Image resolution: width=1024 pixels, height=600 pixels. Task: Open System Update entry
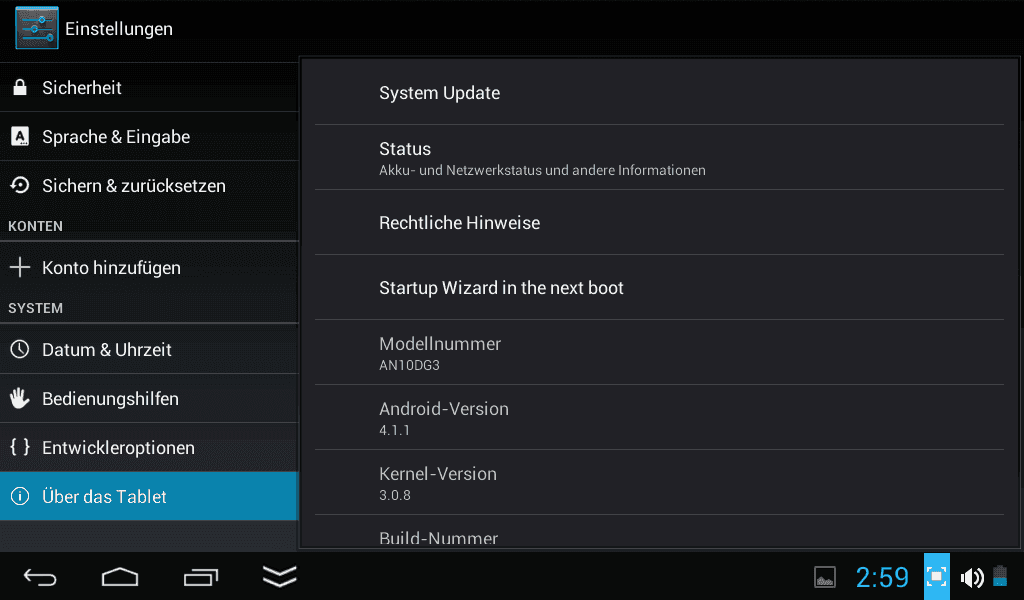tap(660, 93)
